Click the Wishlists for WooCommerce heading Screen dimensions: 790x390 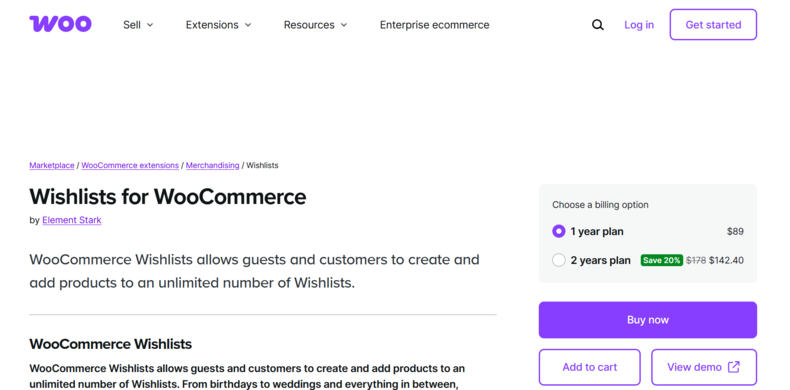click(x=168, y=197)
